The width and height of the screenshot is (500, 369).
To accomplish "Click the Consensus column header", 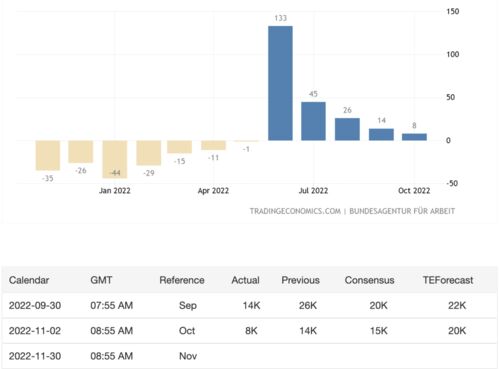I will click(369, 280).
